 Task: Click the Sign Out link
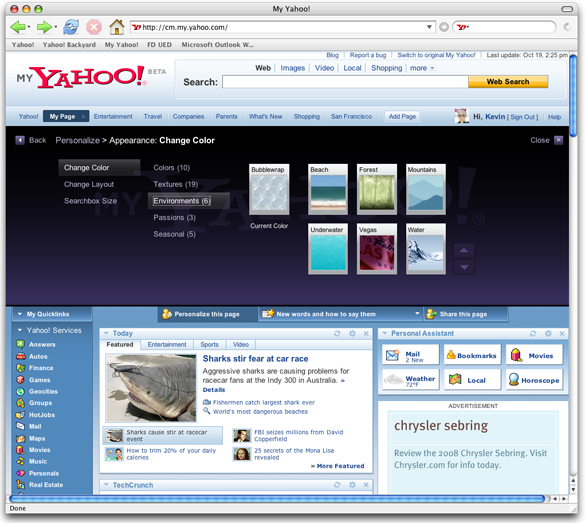tap(522, 117)
